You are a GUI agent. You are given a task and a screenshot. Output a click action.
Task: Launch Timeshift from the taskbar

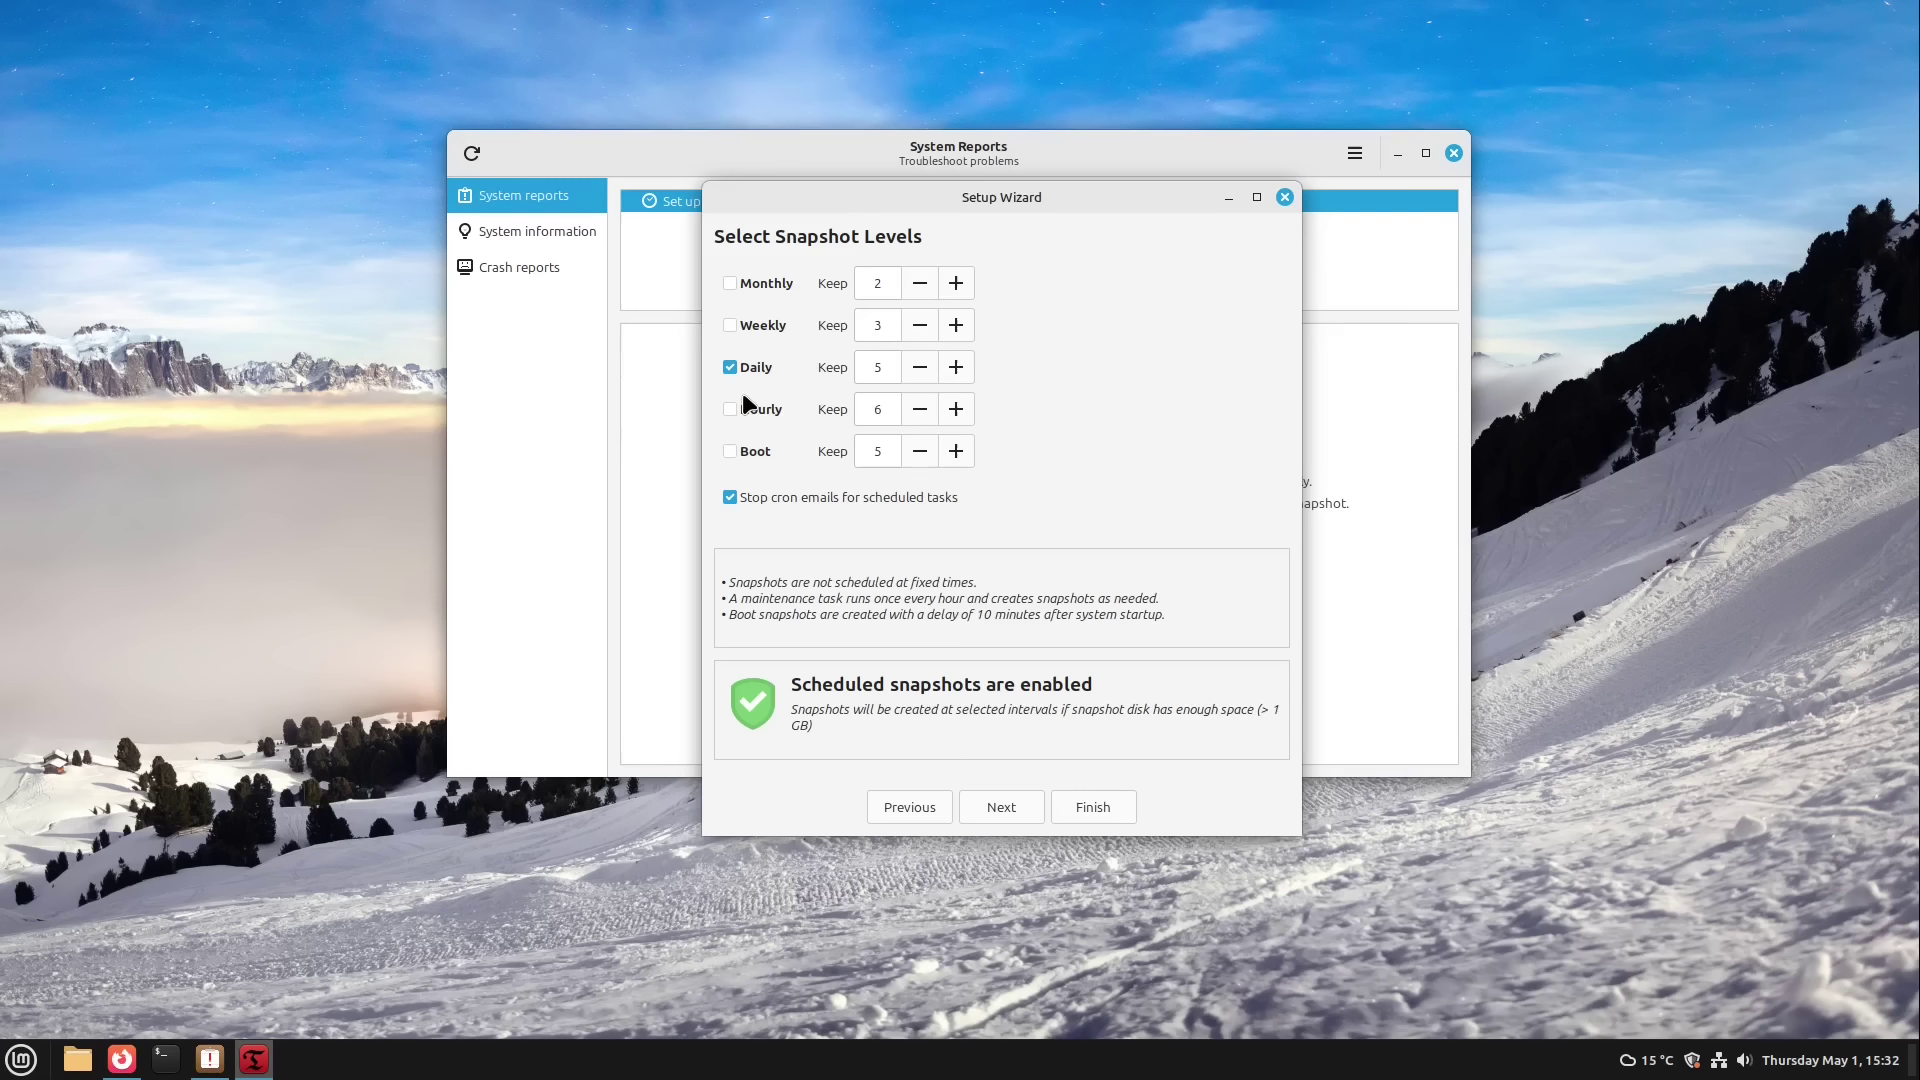253,1059
